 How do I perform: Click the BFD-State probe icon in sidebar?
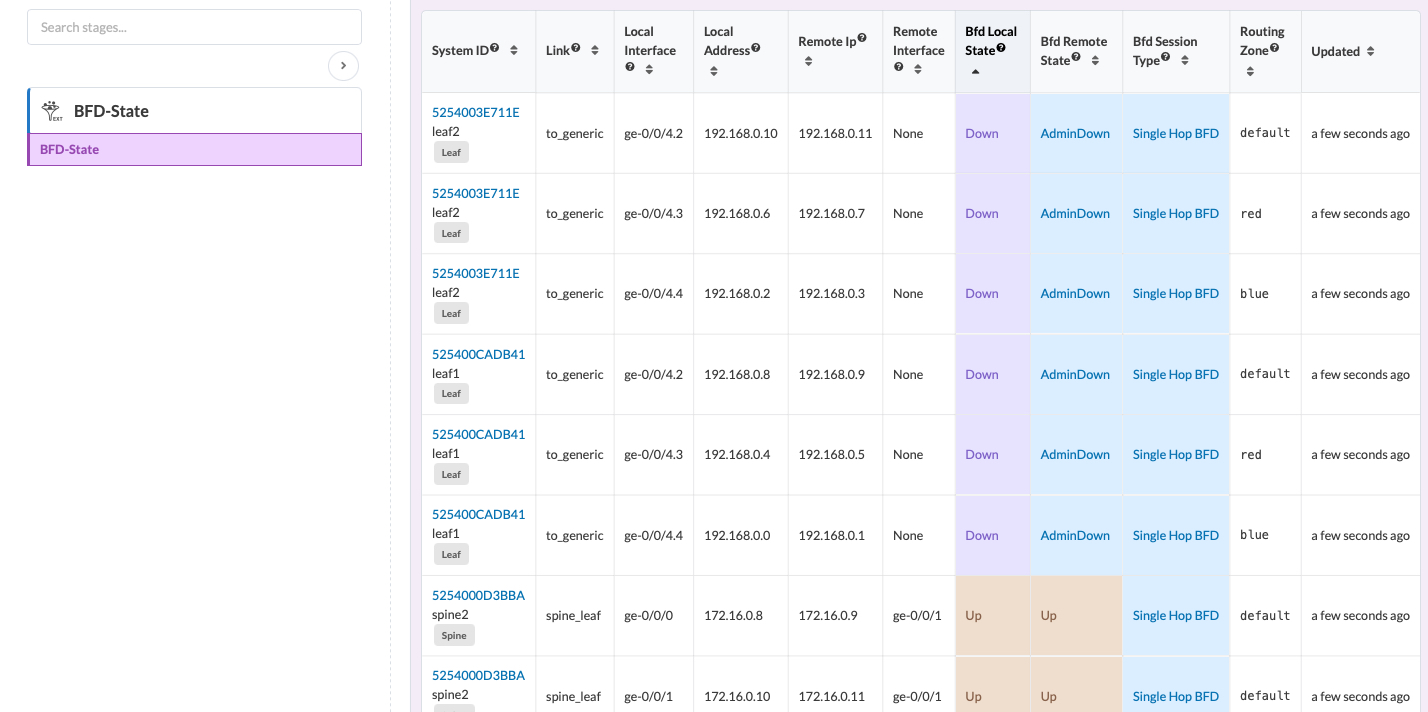(51, 111)
